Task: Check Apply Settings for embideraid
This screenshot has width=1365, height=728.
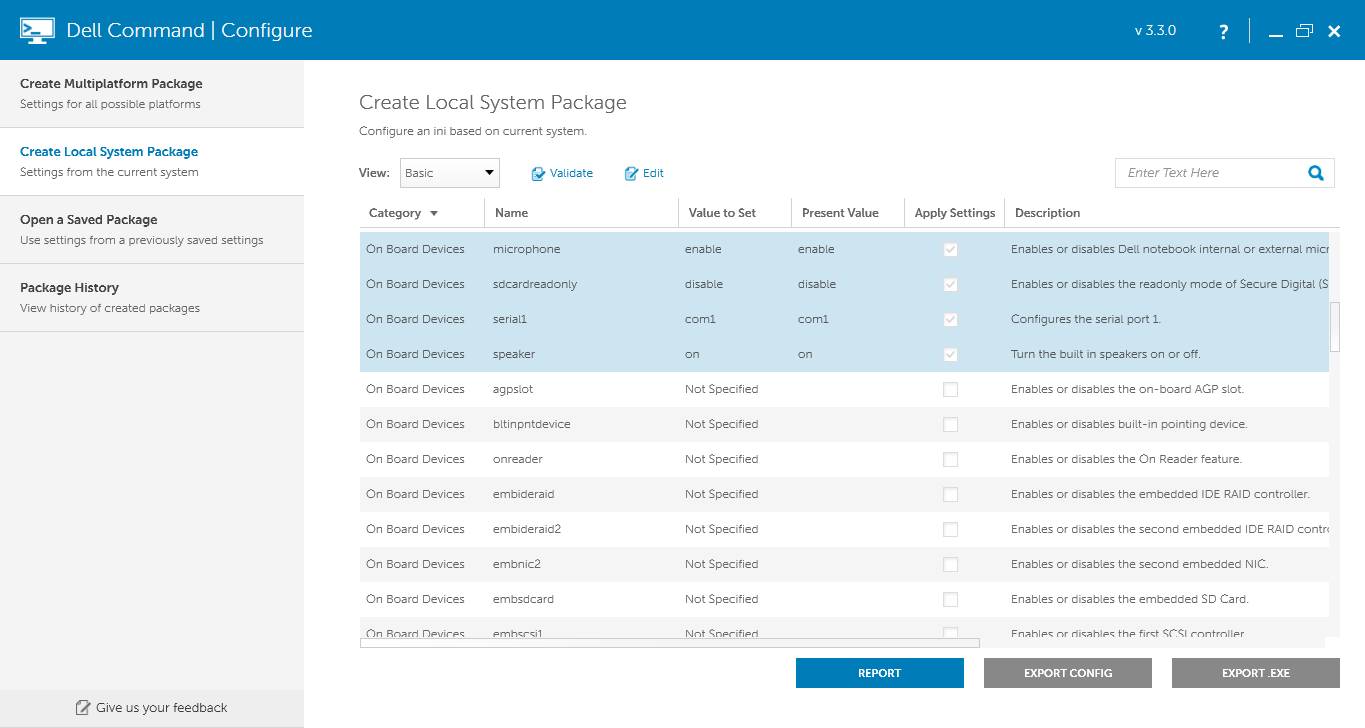Action: pos(950,495)
